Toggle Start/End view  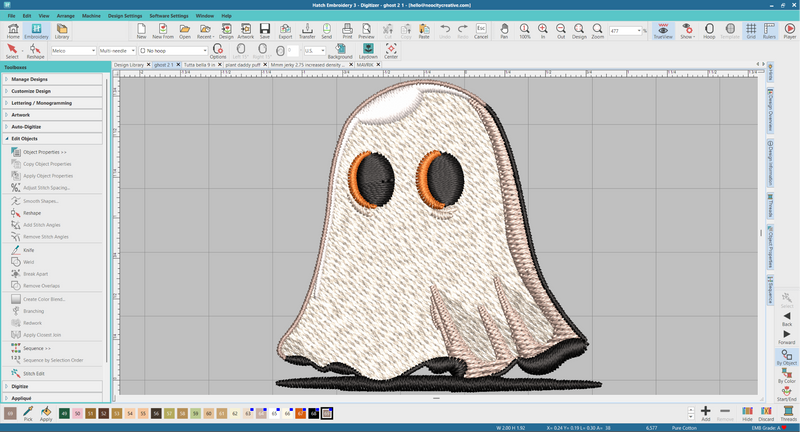[787, 394]
